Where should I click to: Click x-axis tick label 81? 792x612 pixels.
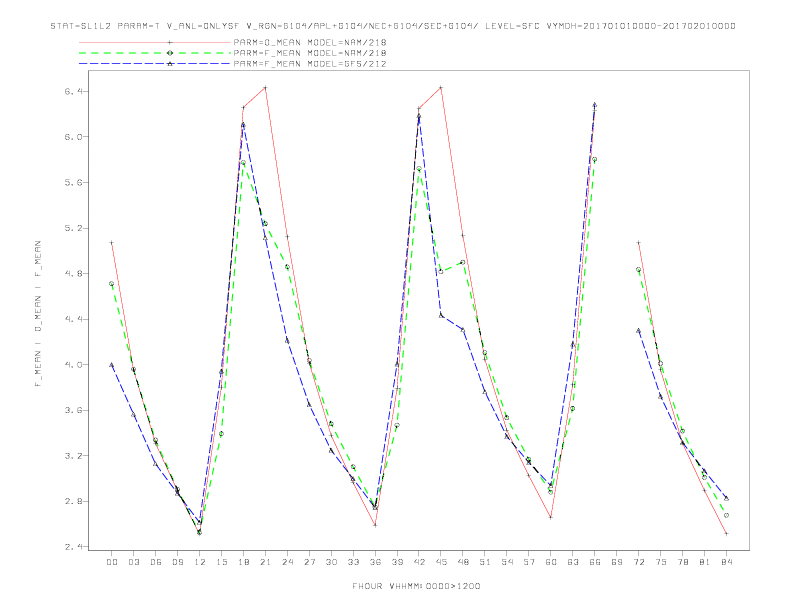[705, 562]
